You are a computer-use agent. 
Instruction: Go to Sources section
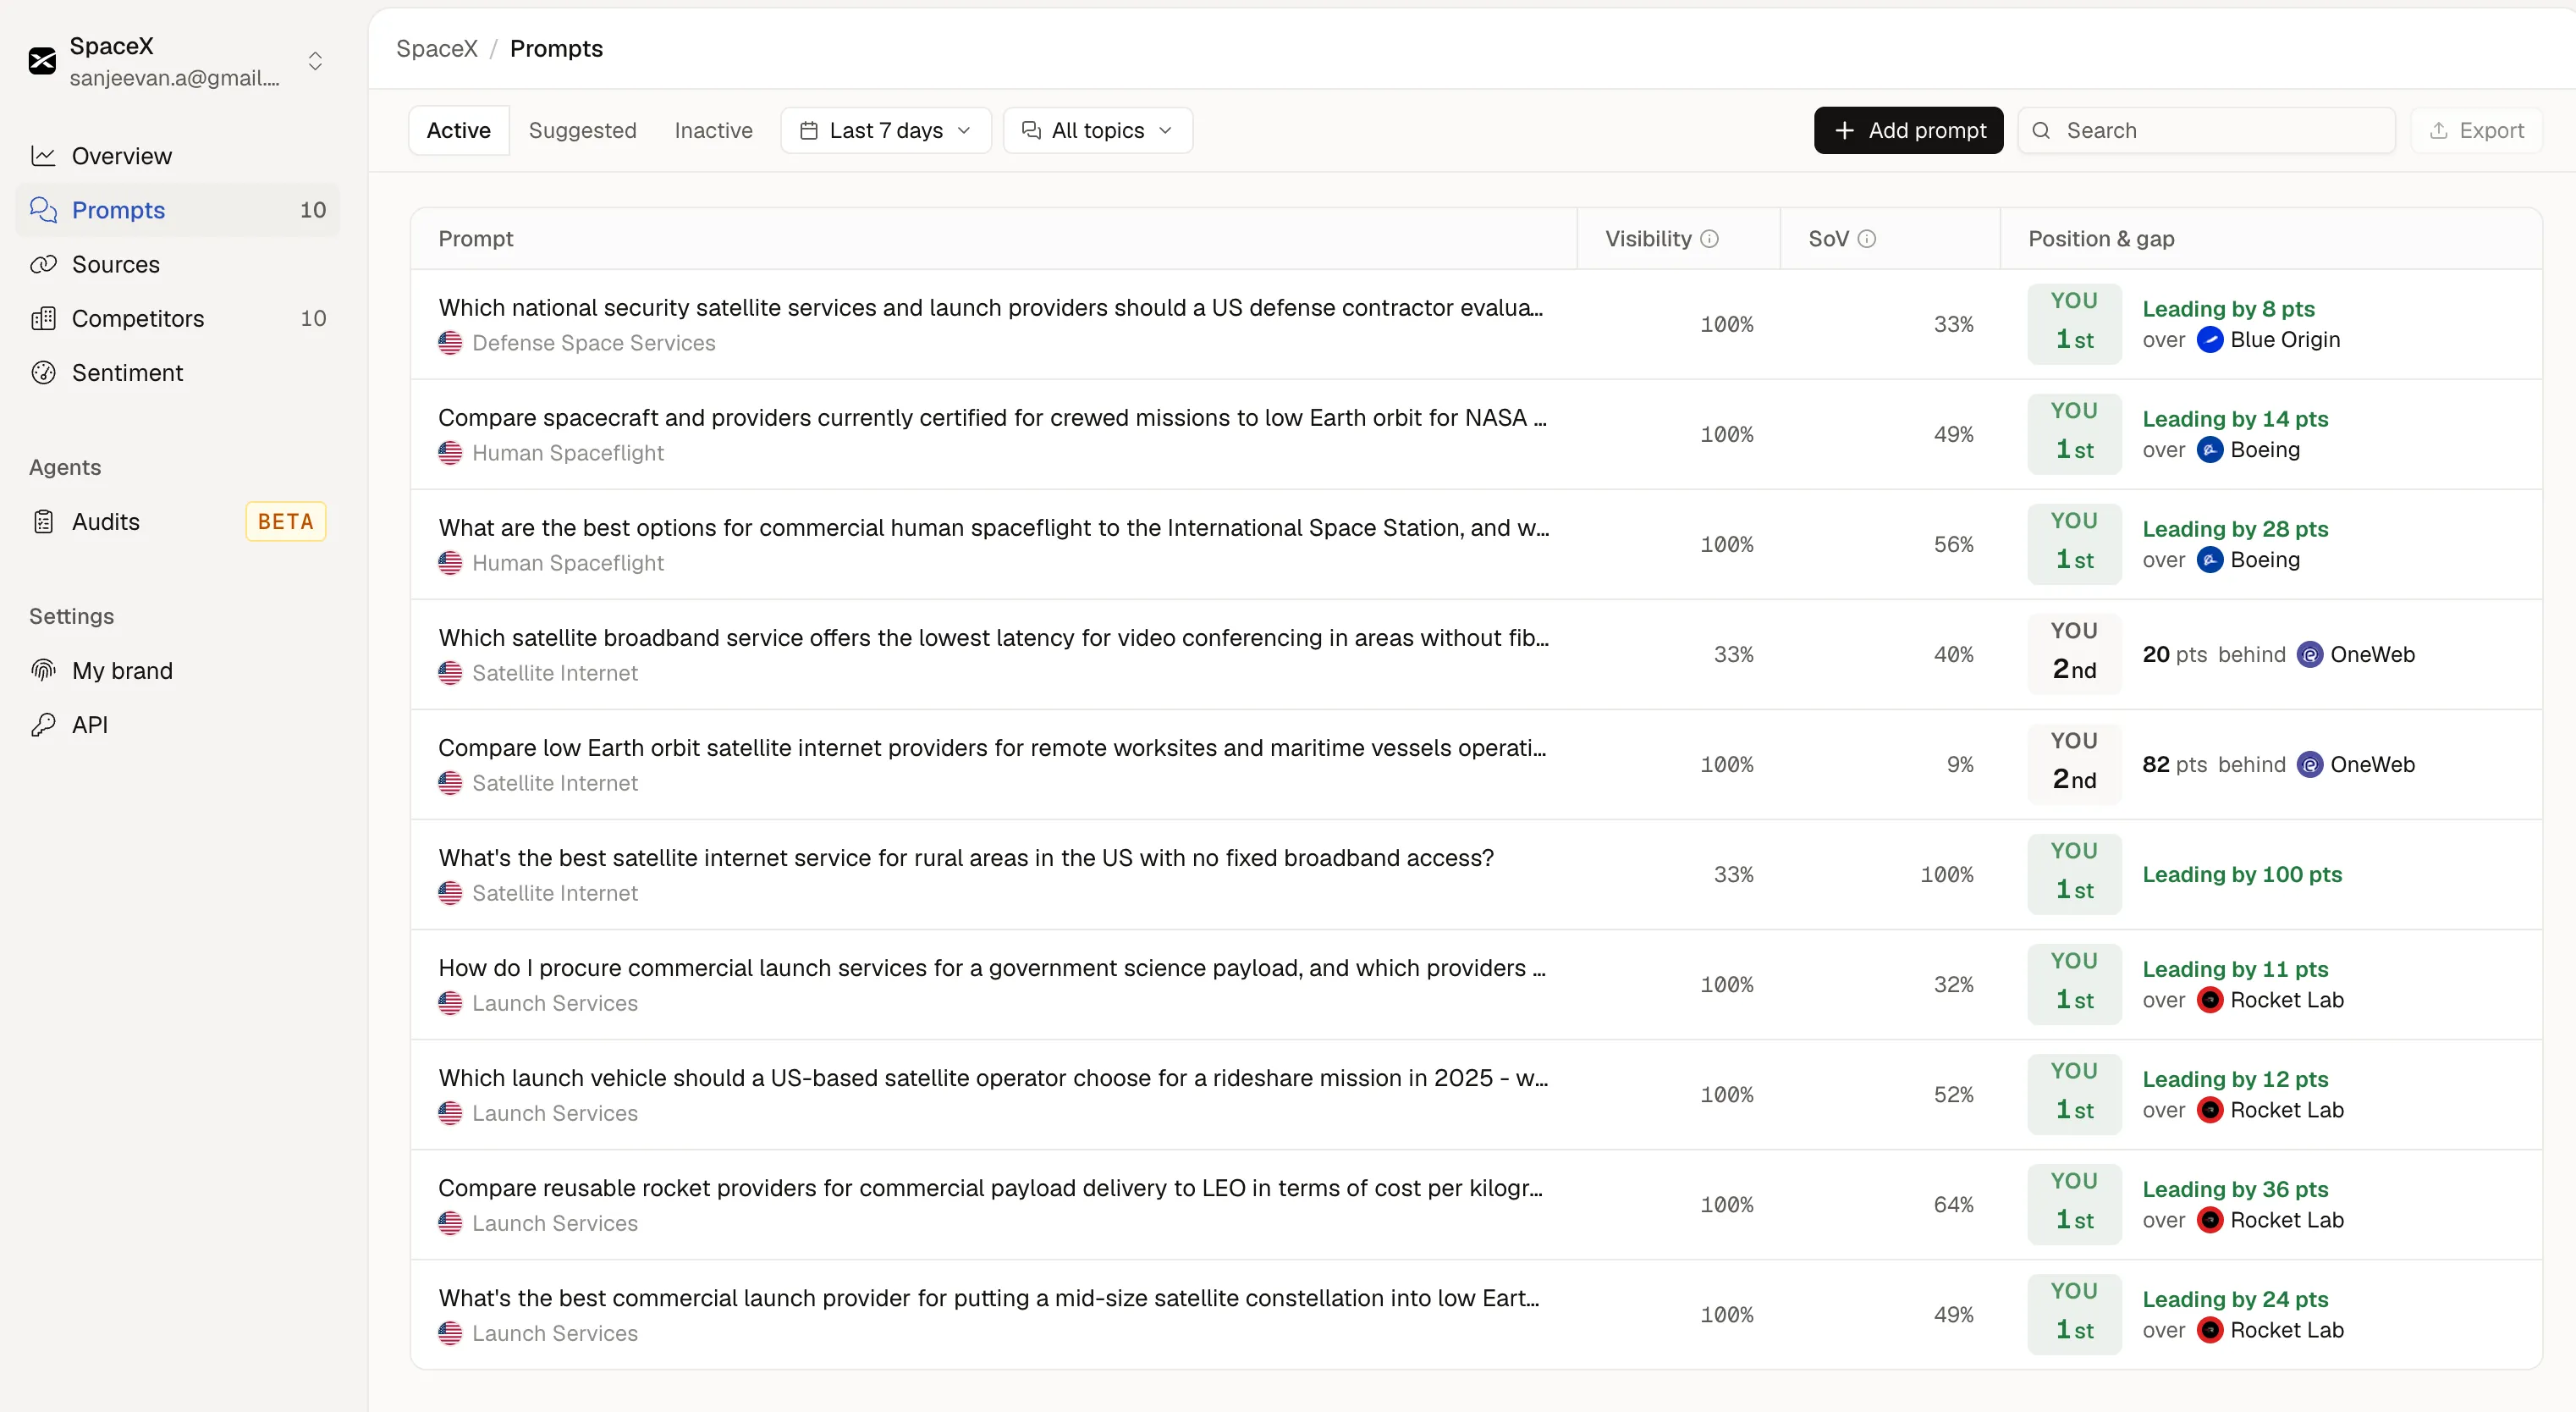[x=178, y=264]
